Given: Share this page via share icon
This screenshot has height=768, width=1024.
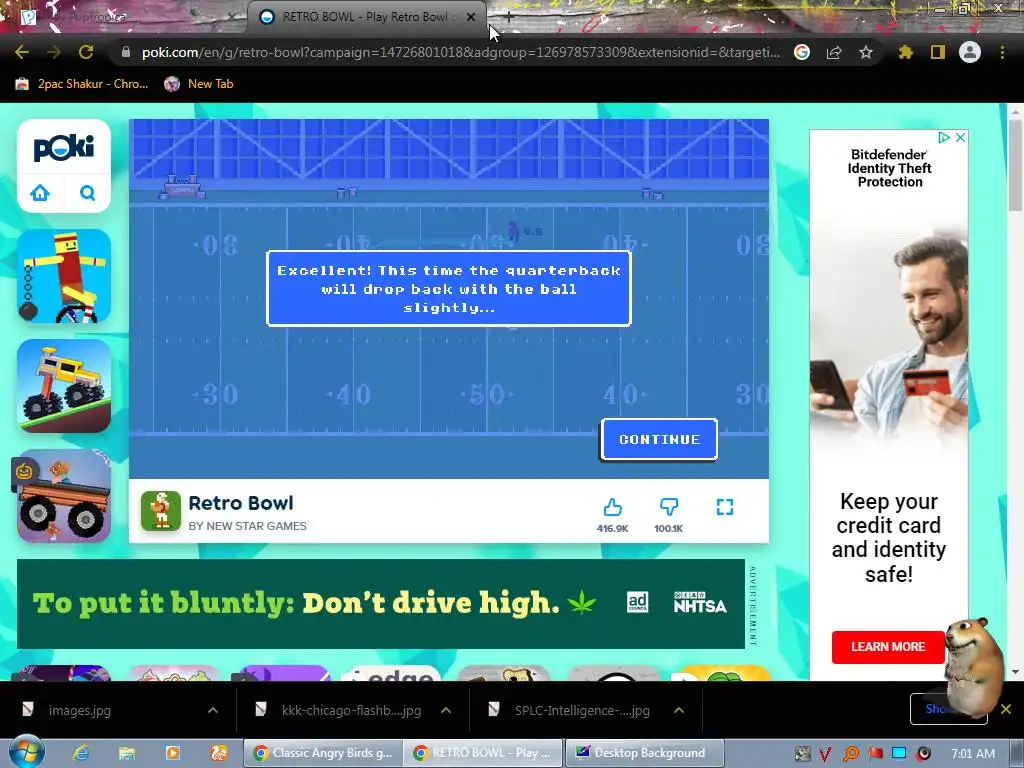Looking at the screenshot, I should (834, 52).
